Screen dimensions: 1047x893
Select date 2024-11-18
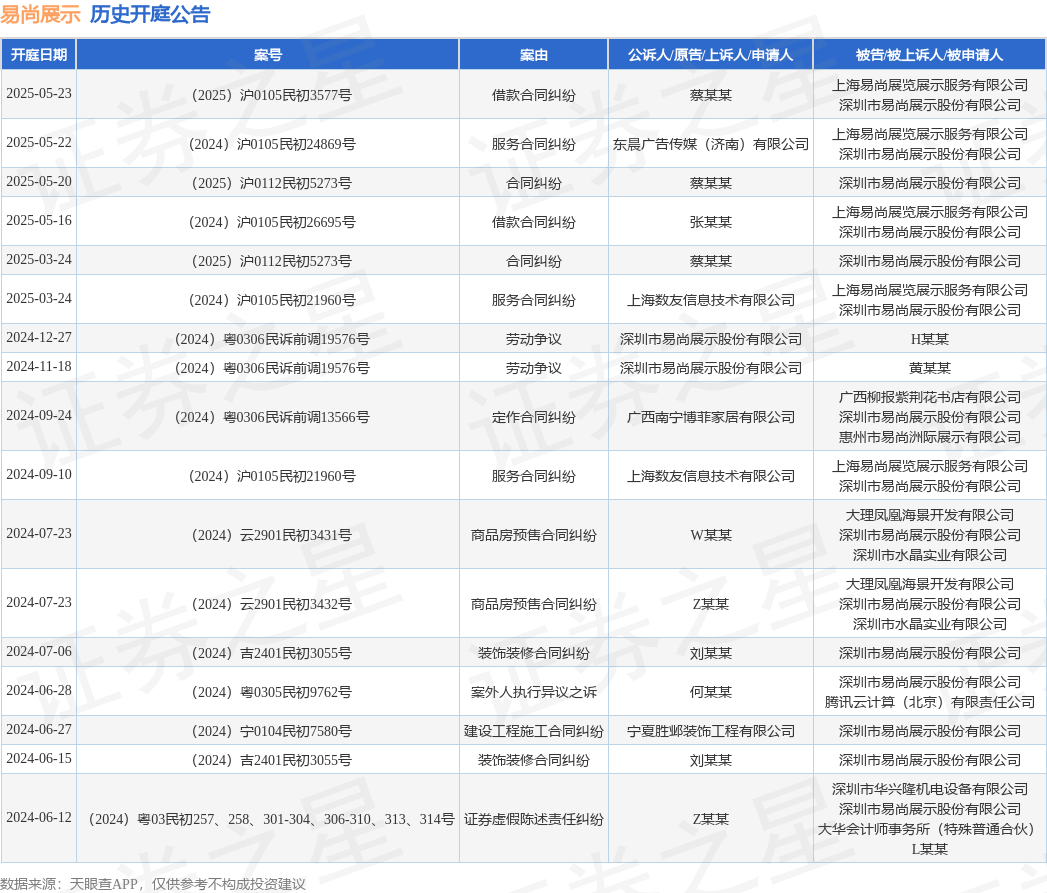click(39, 367)
